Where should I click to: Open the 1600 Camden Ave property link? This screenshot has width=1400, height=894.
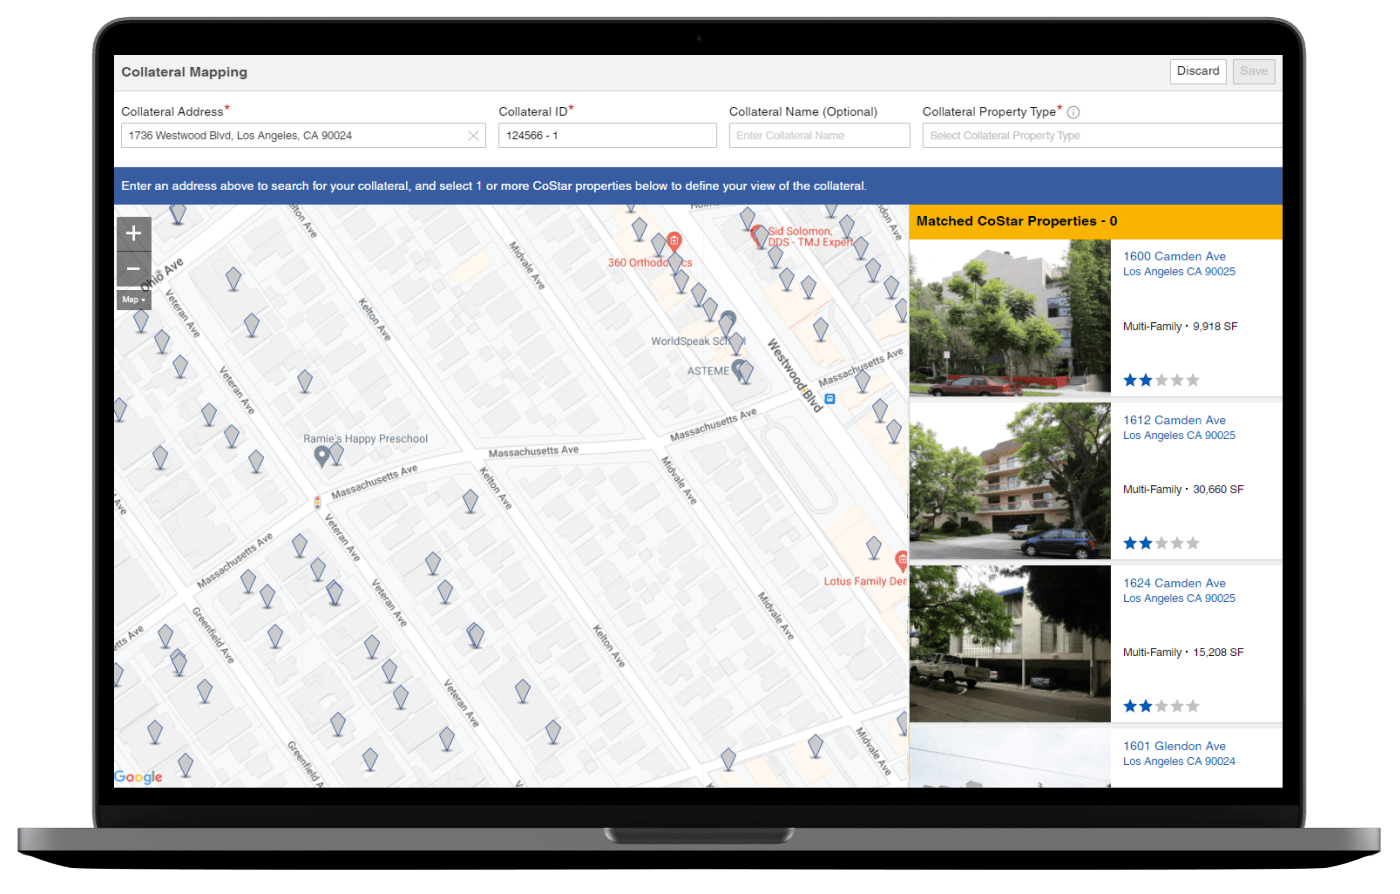(1174, 256)
